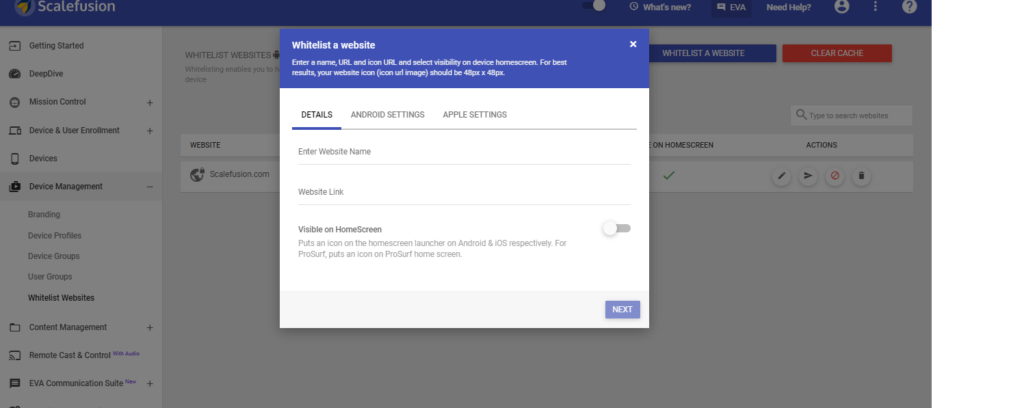The image size is (1024, 408).
Task: Open the Need Help link
Action: [789, 7]
